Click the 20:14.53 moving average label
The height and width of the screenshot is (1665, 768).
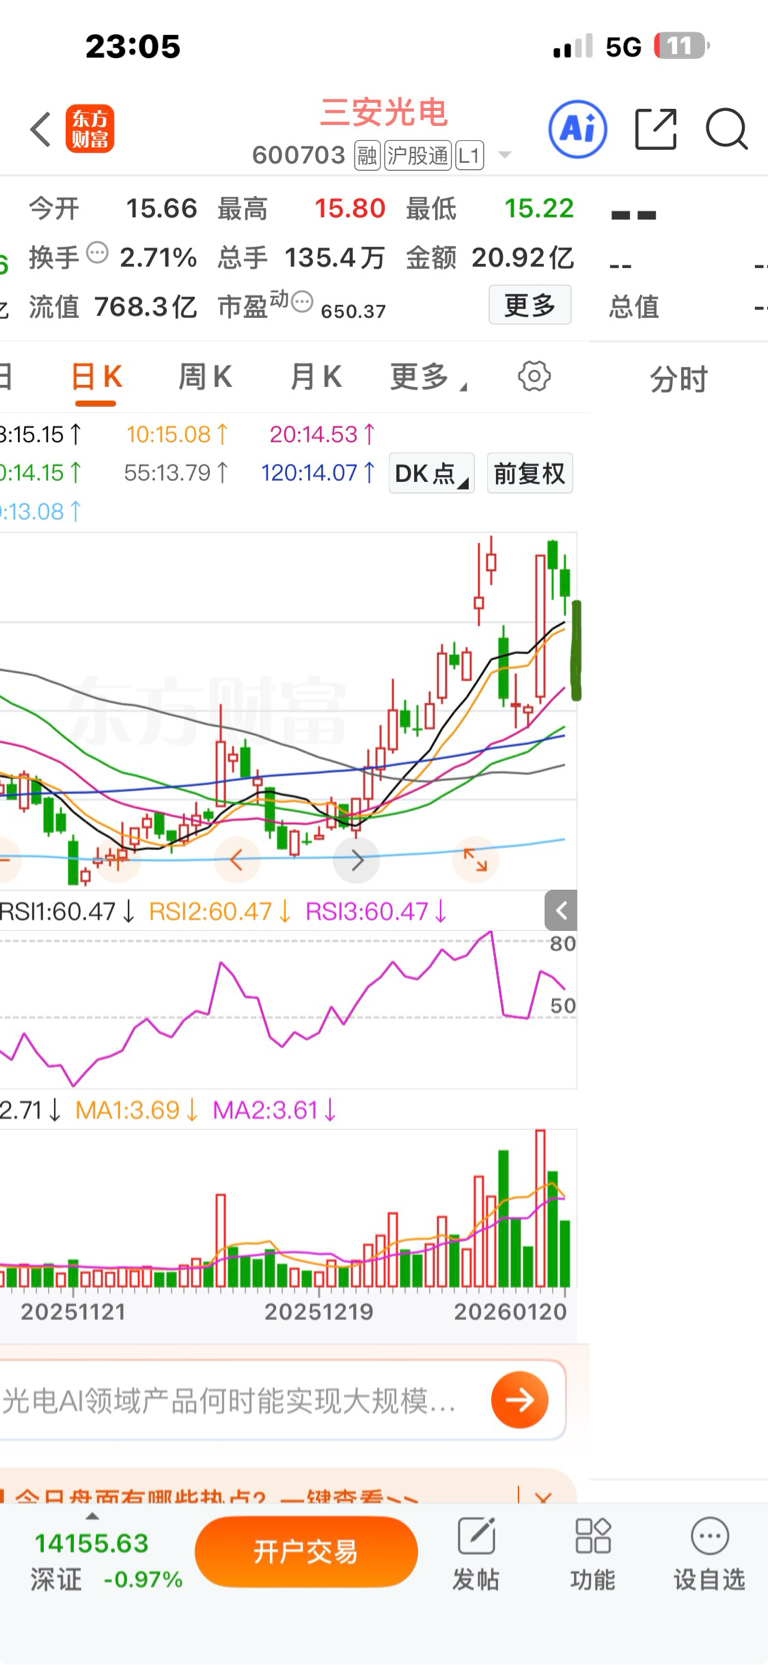[322, 434]
